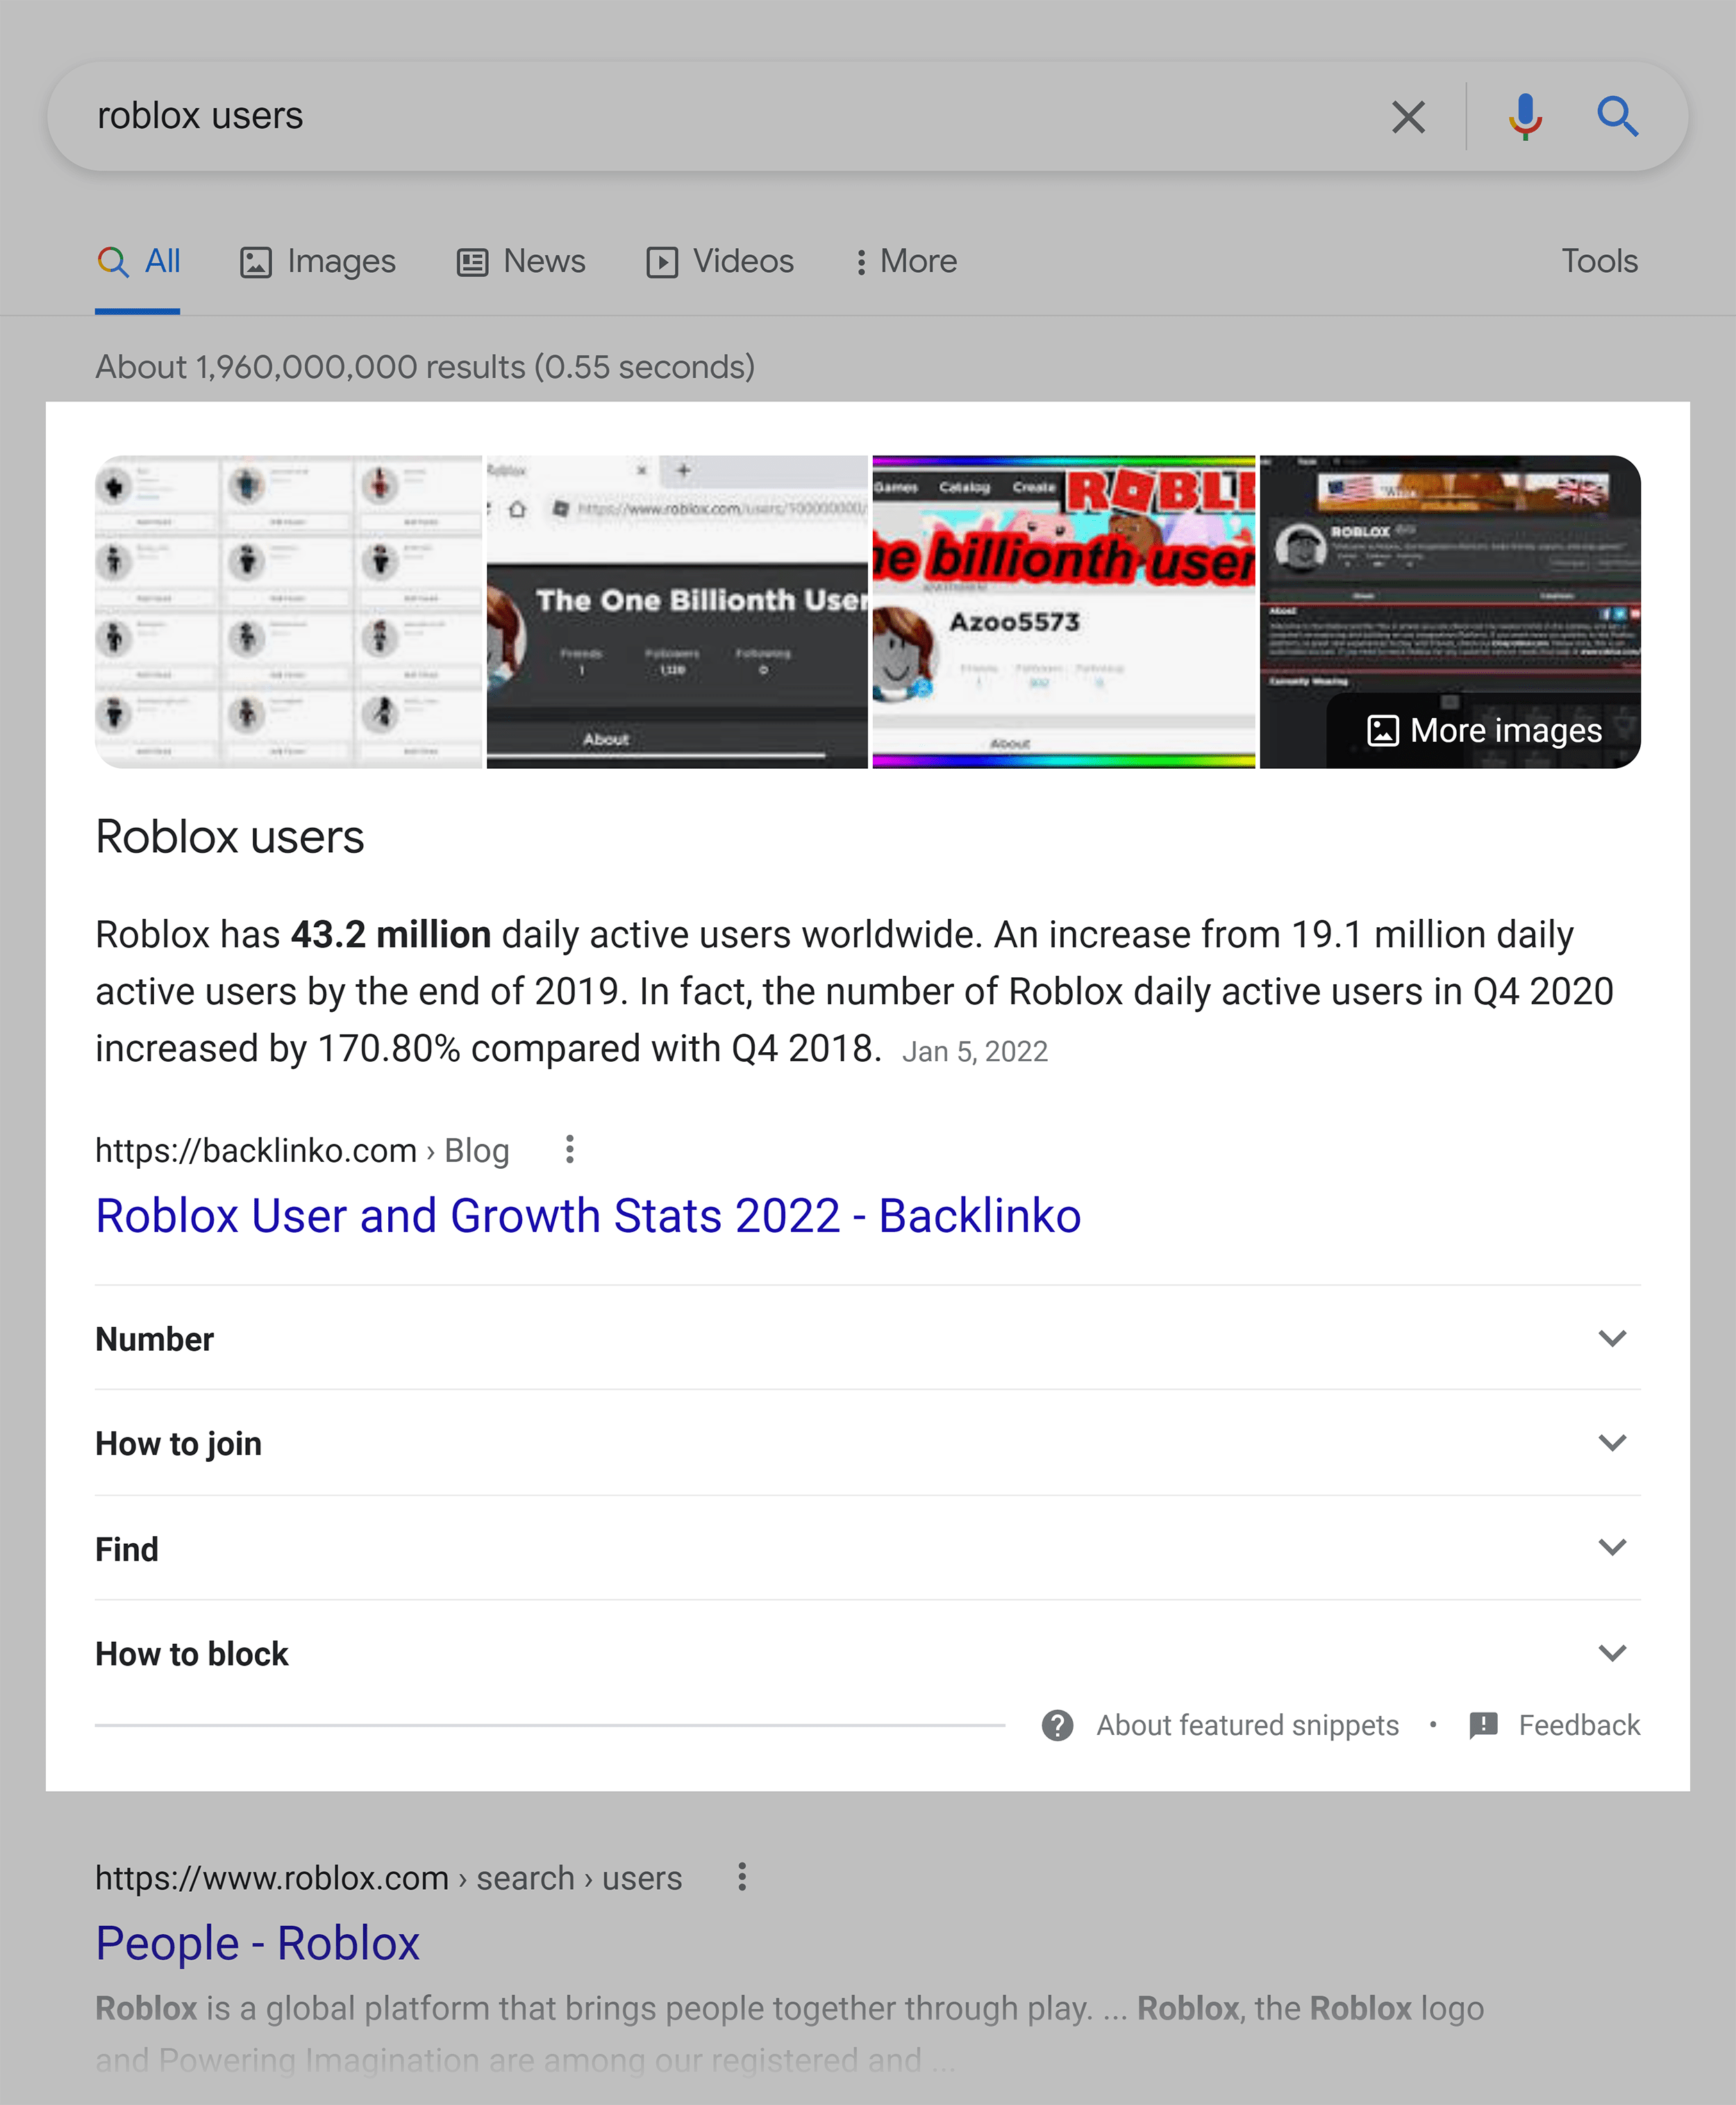The width and height of the screenshot is (1736, 2105).
Task: Click the magnifying glass to search
Action: tap(1618, 116)
